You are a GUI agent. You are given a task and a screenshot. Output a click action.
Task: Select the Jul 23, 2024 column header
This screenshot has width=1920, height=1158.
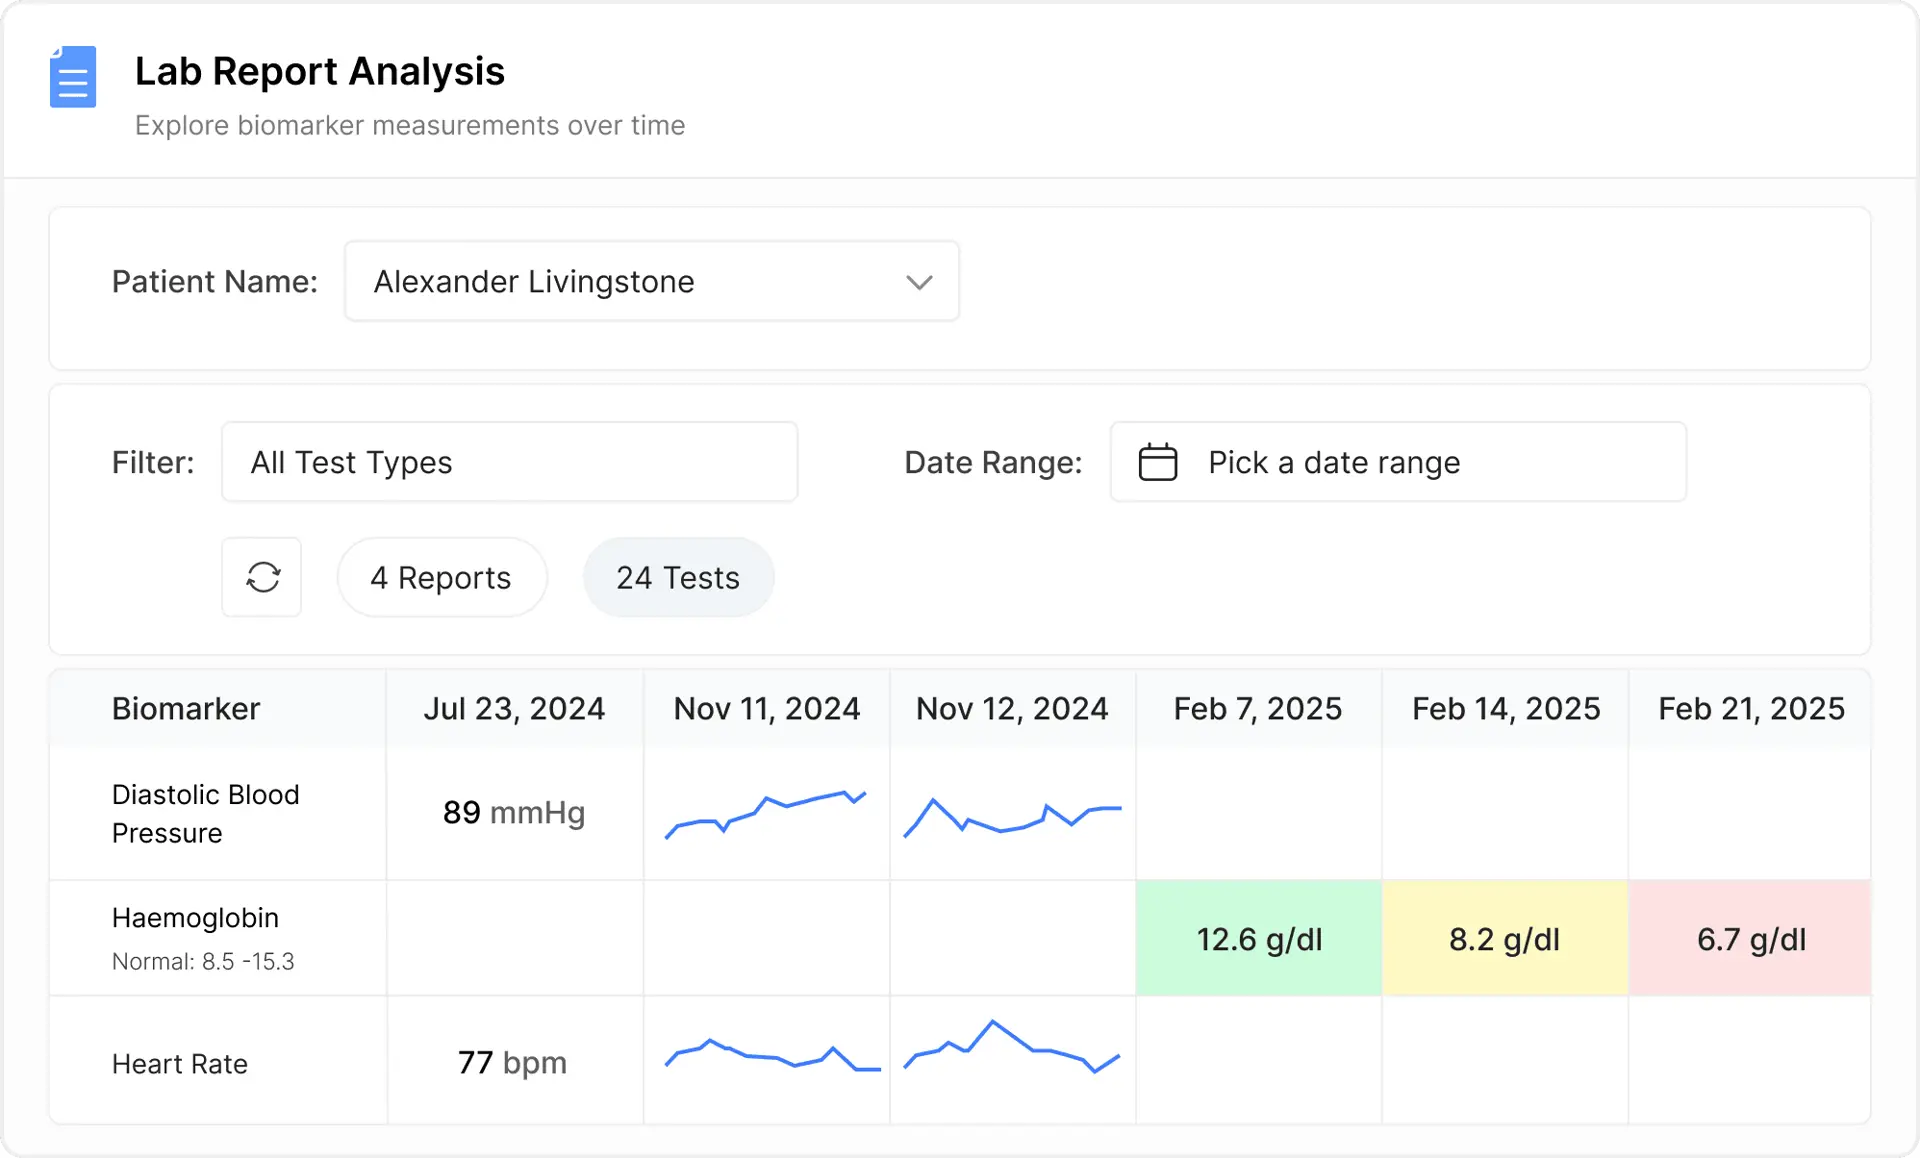[x=514, y=708]
